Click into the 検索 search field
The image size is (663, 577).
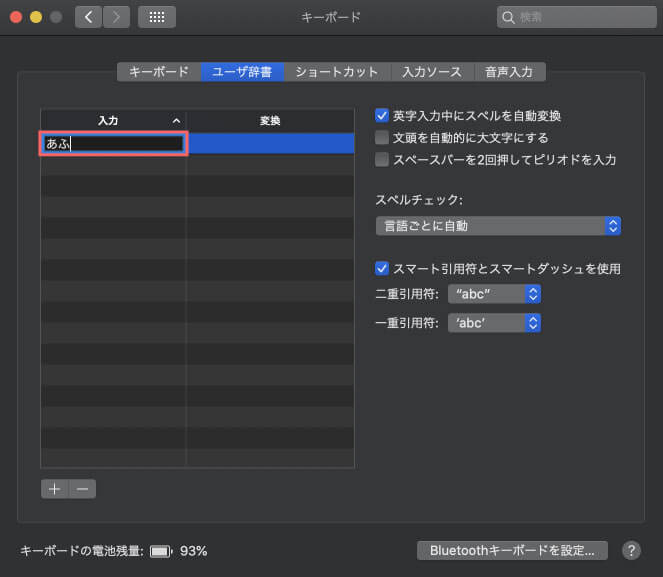tap(577, 17)
